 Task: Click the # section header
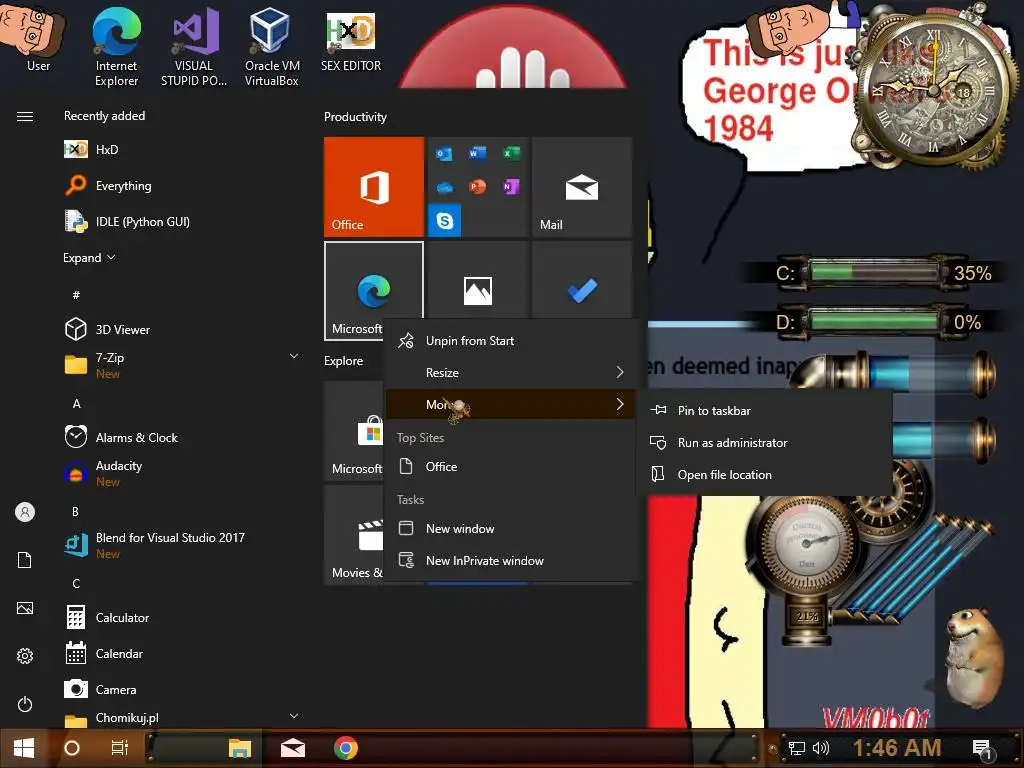tap(76, 295)
